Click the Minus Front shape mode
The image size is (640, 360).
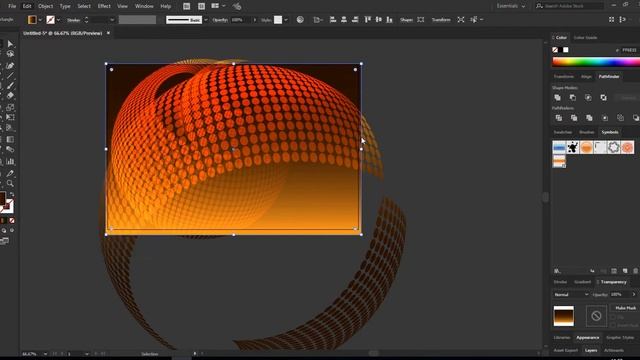[573, 98]
